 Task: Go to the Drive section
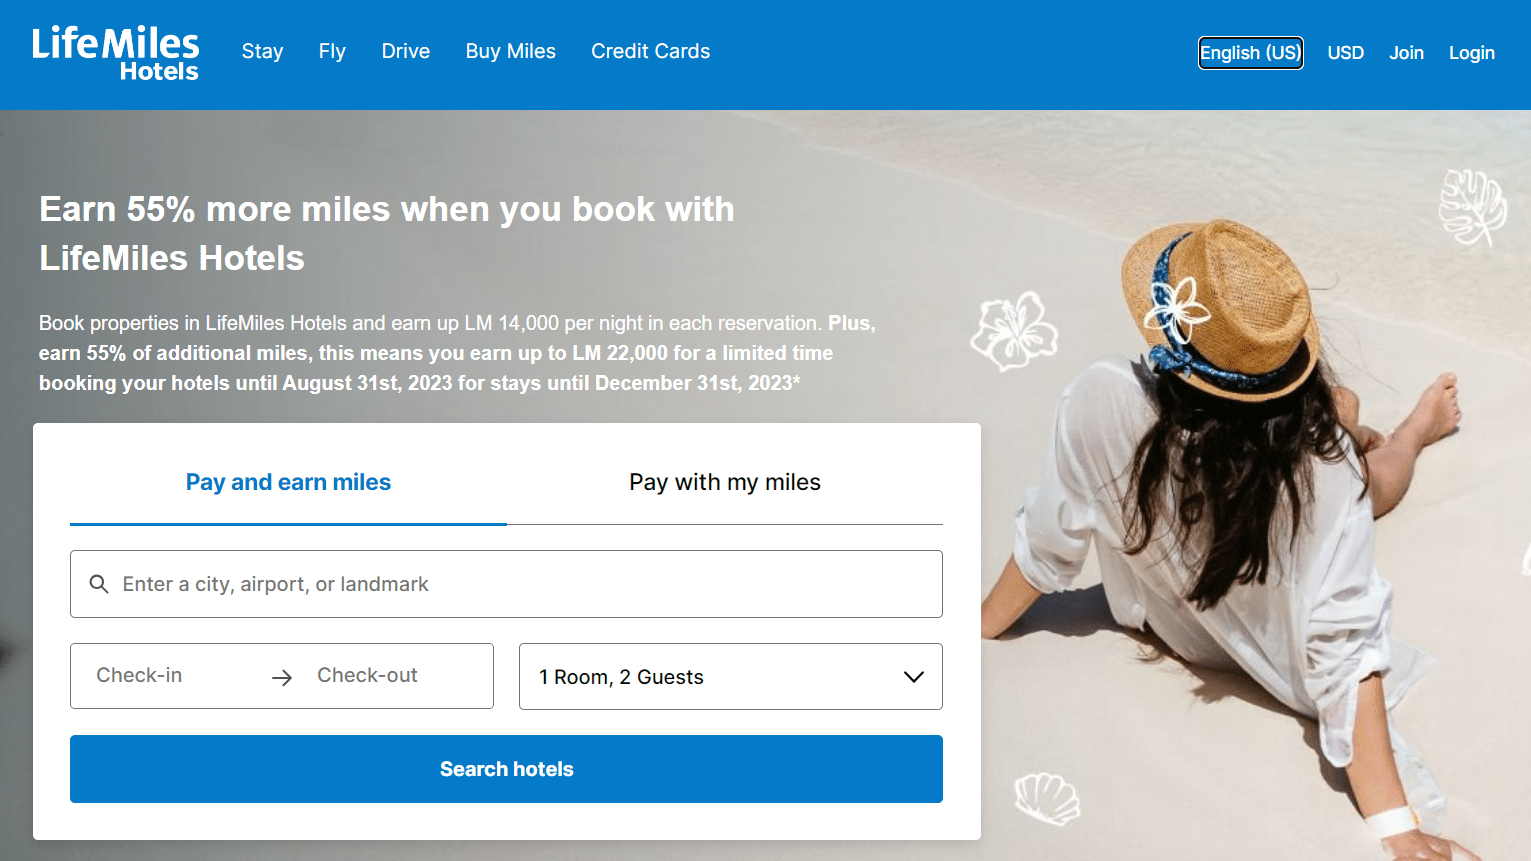click(405, 52)
